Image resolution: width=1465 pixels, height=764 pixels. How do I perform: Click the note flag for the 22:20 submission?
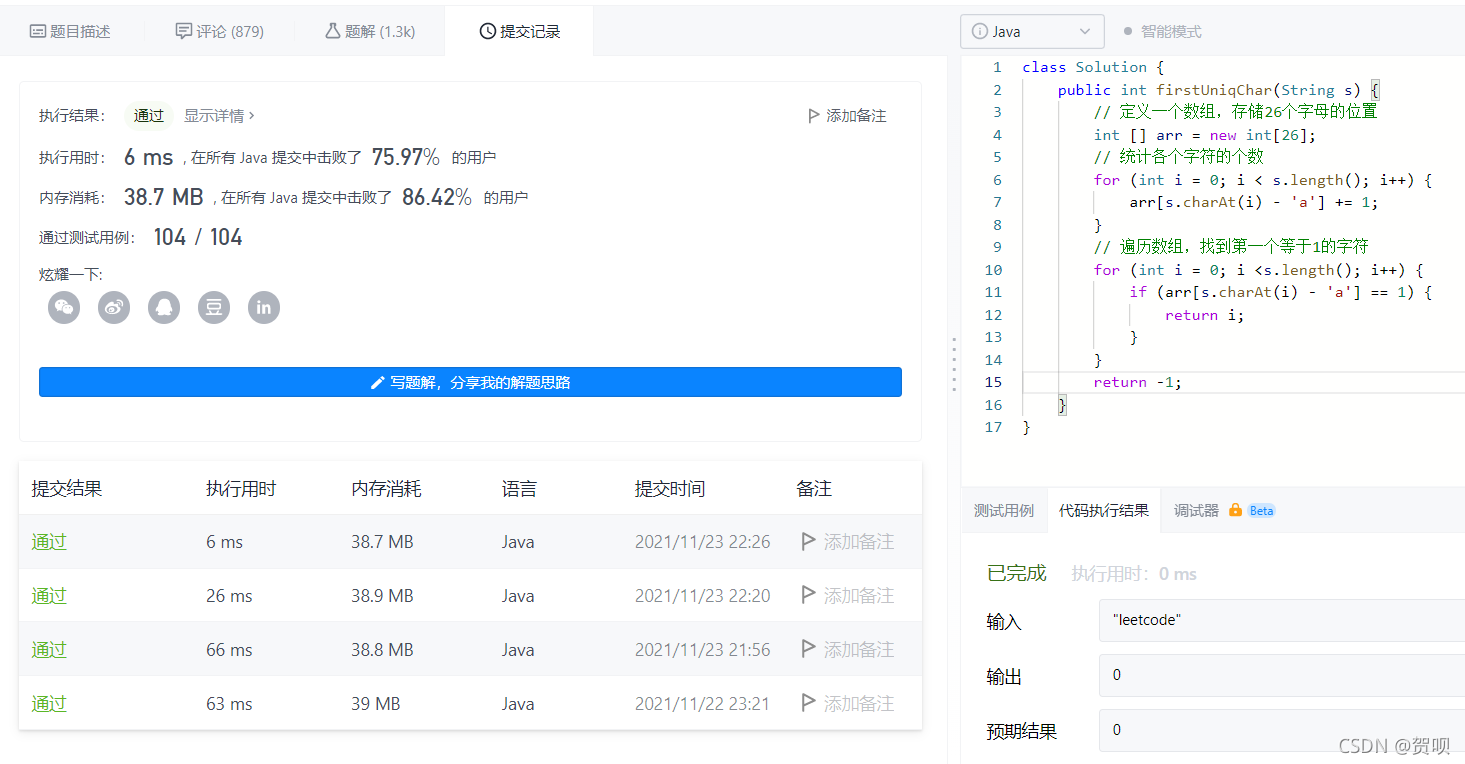(x=808, y=595)
